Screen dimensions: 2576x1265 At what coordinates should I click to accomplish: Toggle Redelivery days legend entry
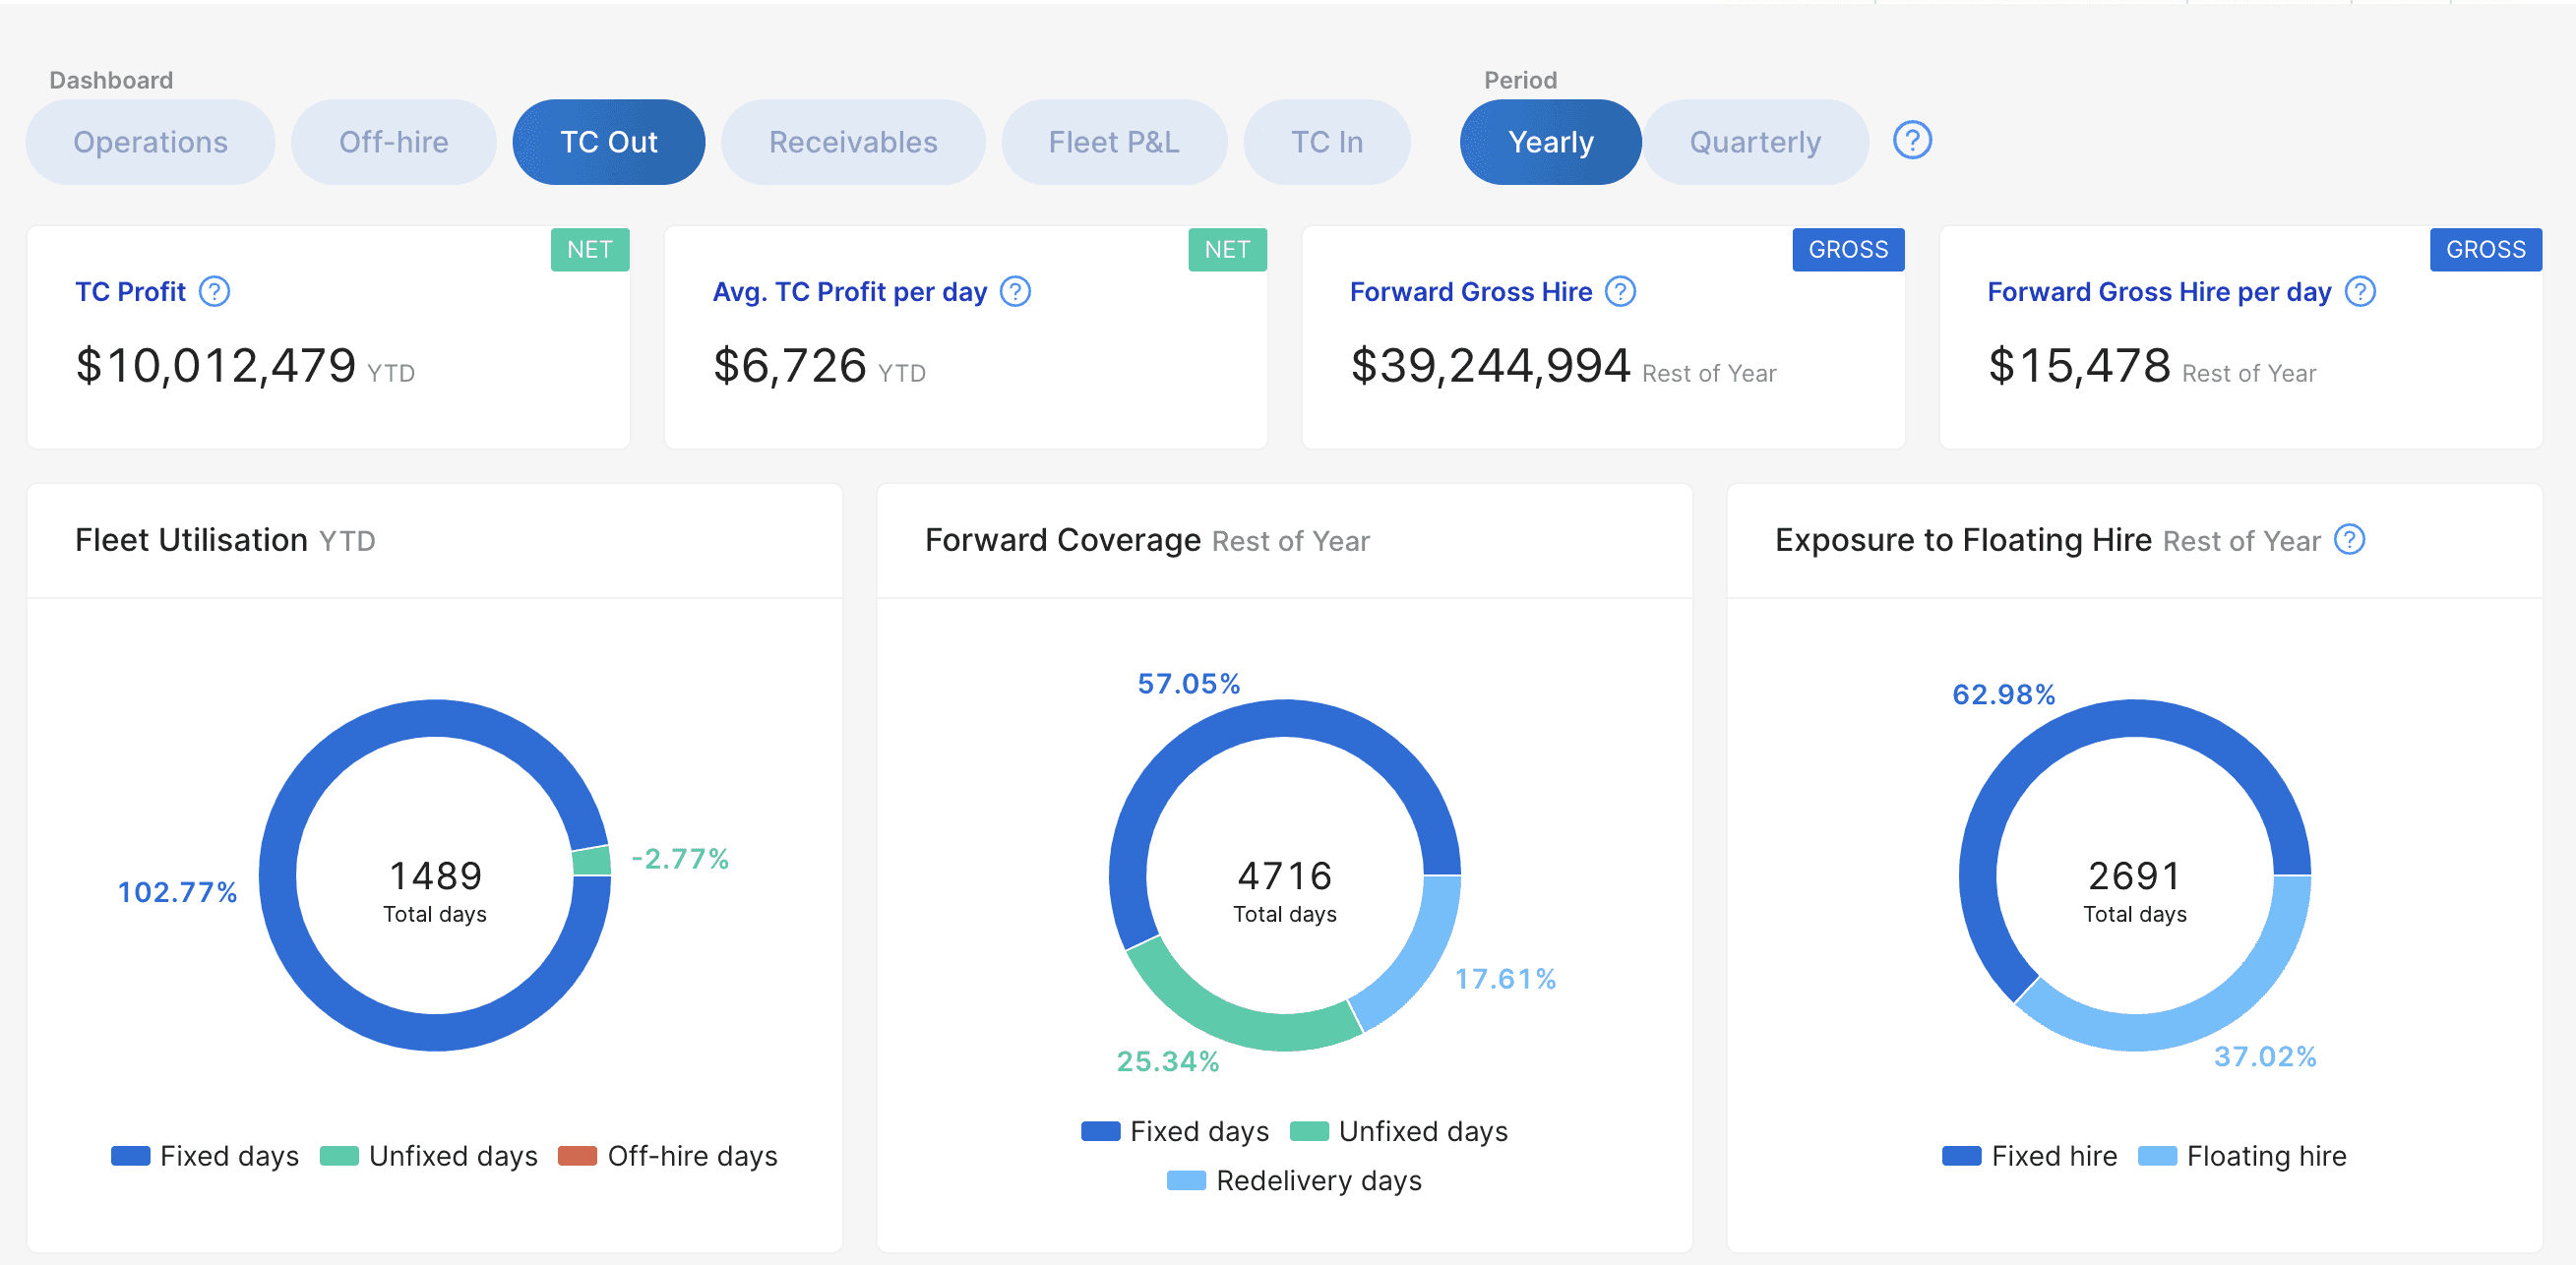click(1317, 1181)
